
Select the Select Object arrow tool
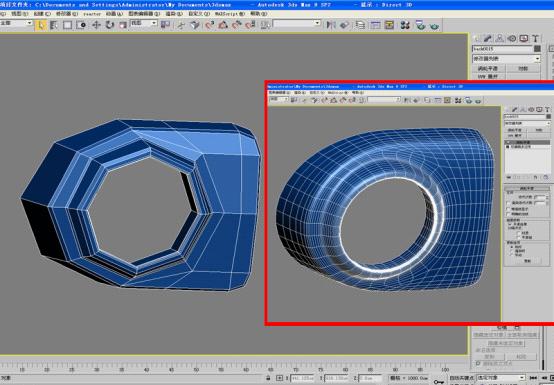(41, 25)
